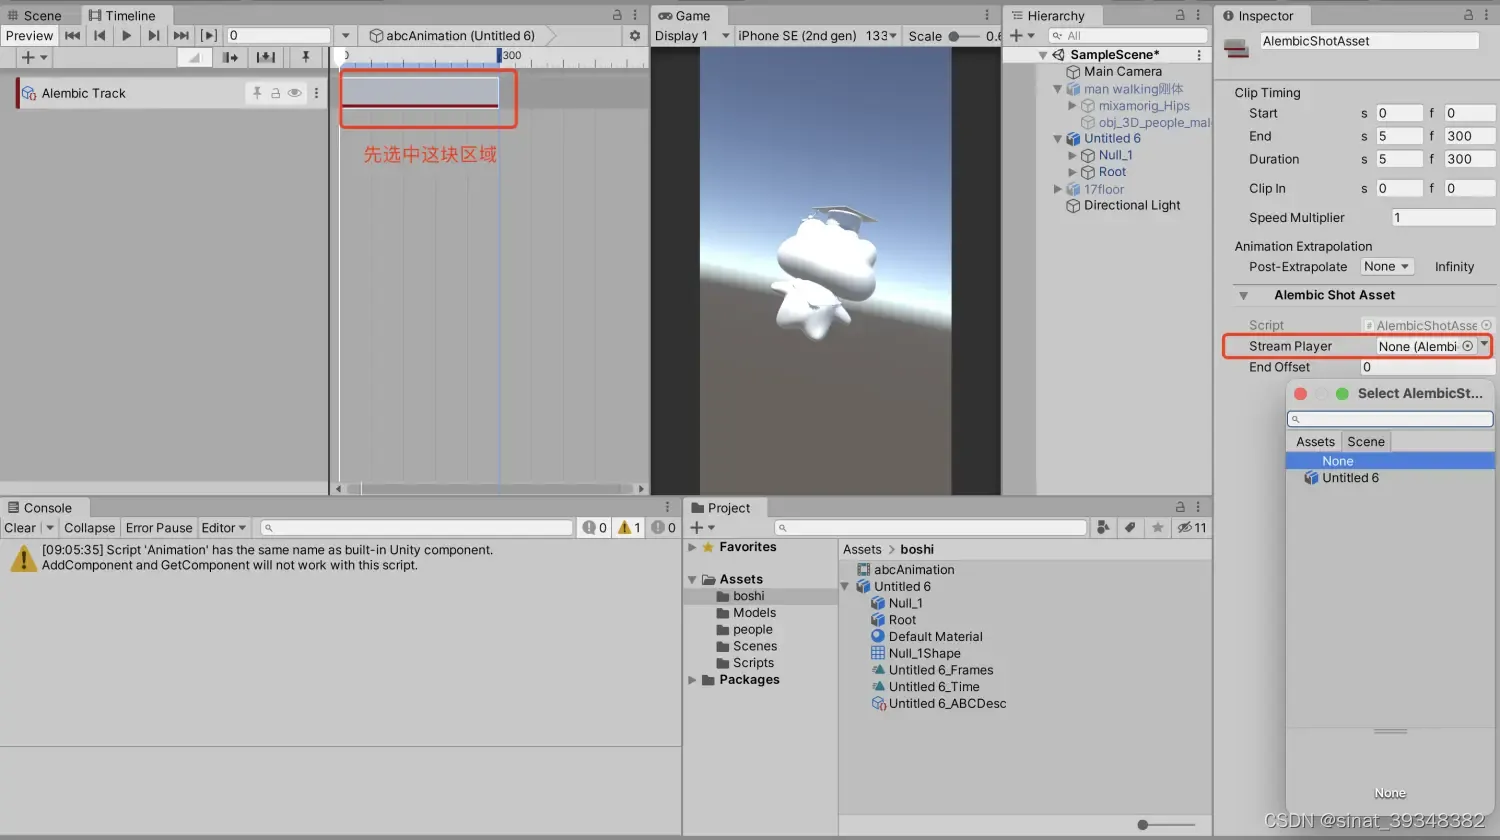1500x840 pixels.
Task: Click the go-to-first-frame icon in Timeline
Action: (x=72, y=35)
